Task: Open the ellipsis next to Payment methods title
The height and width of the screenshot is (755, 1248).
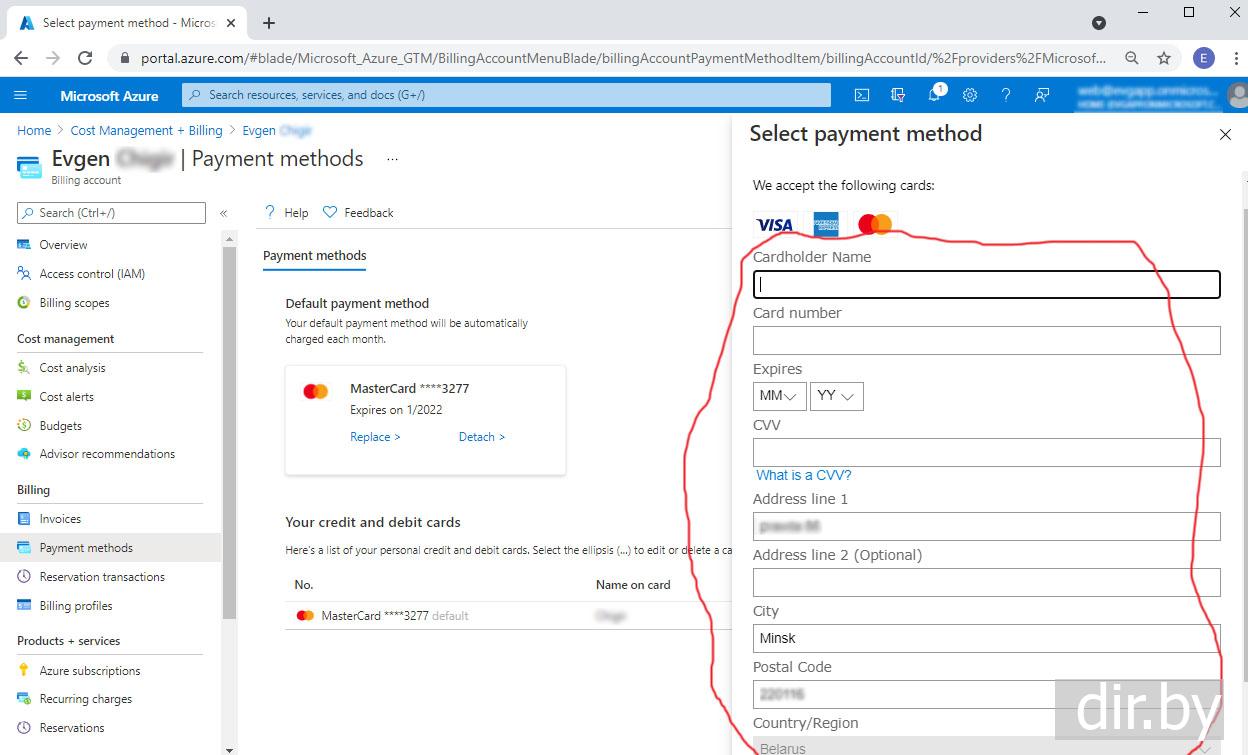Action: coord(393,159)
